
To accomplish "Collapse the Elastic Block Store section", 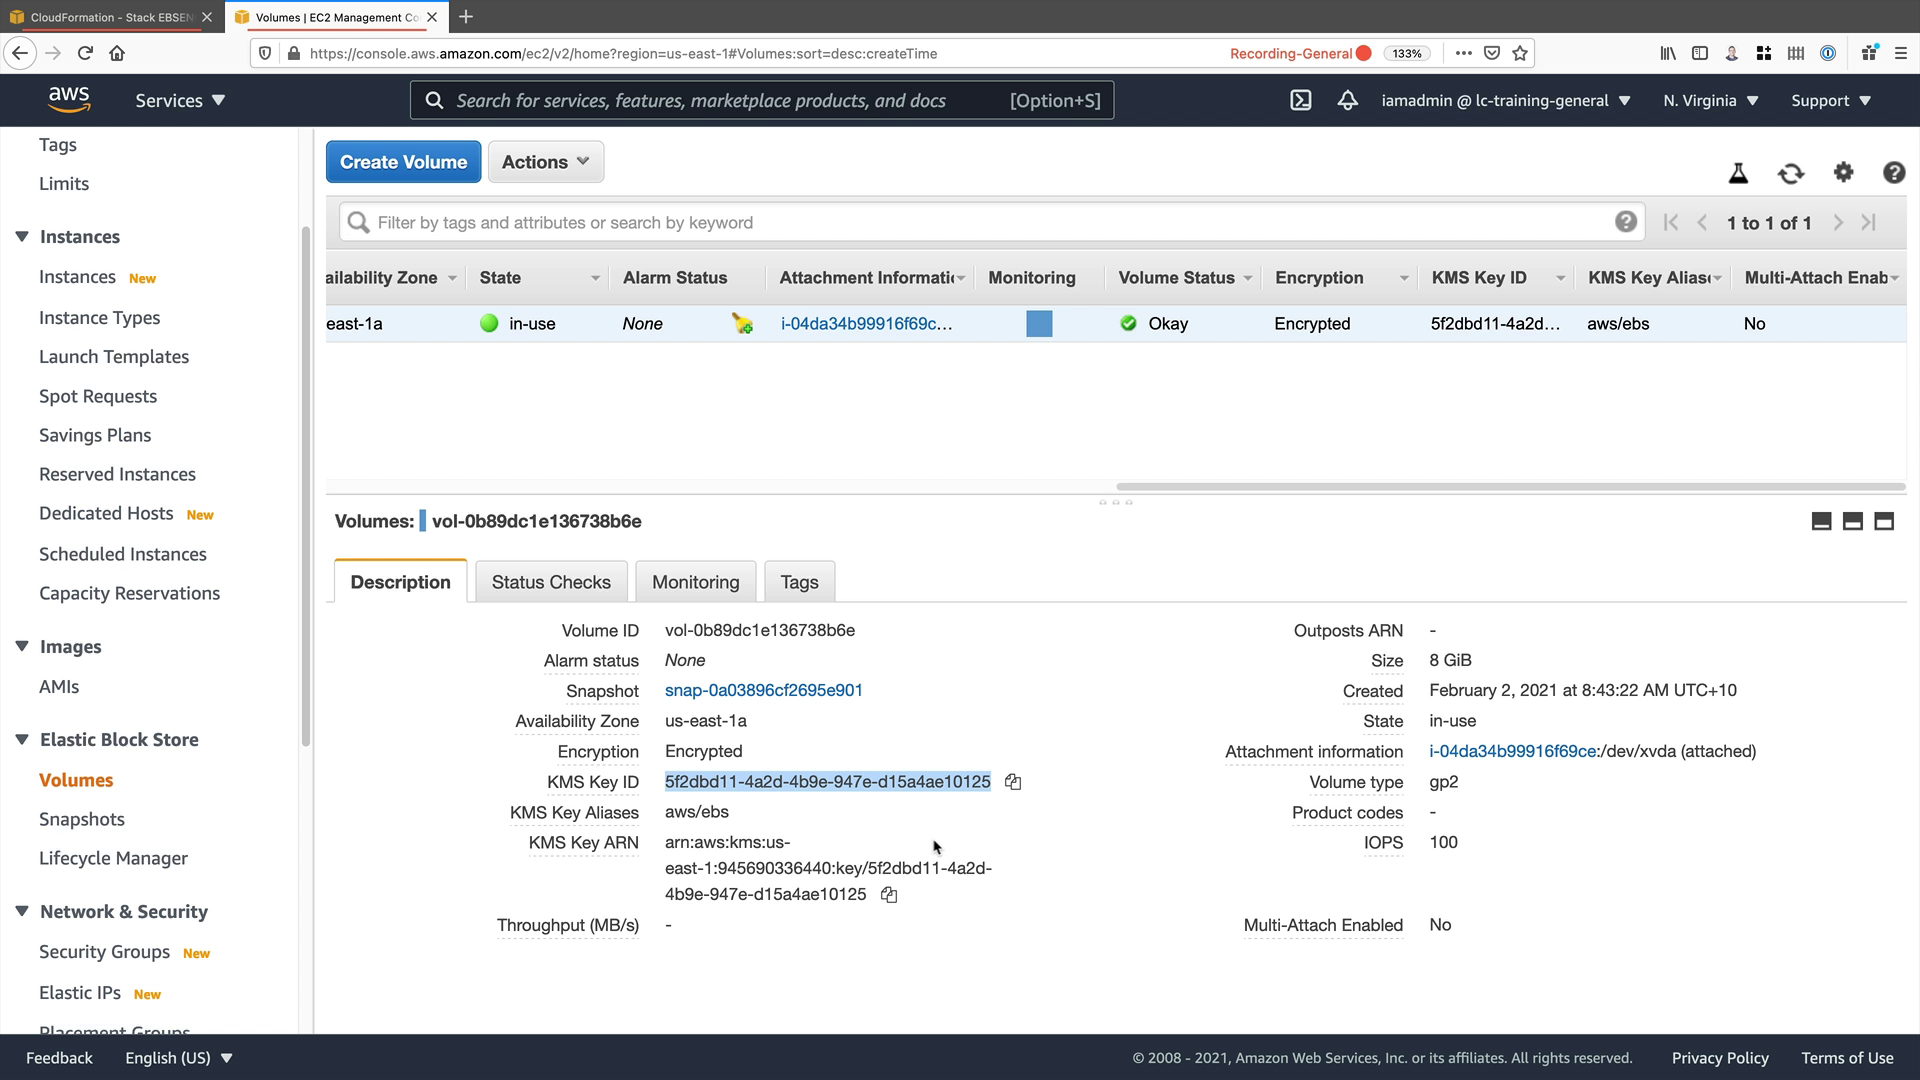I will pos(22,740).
